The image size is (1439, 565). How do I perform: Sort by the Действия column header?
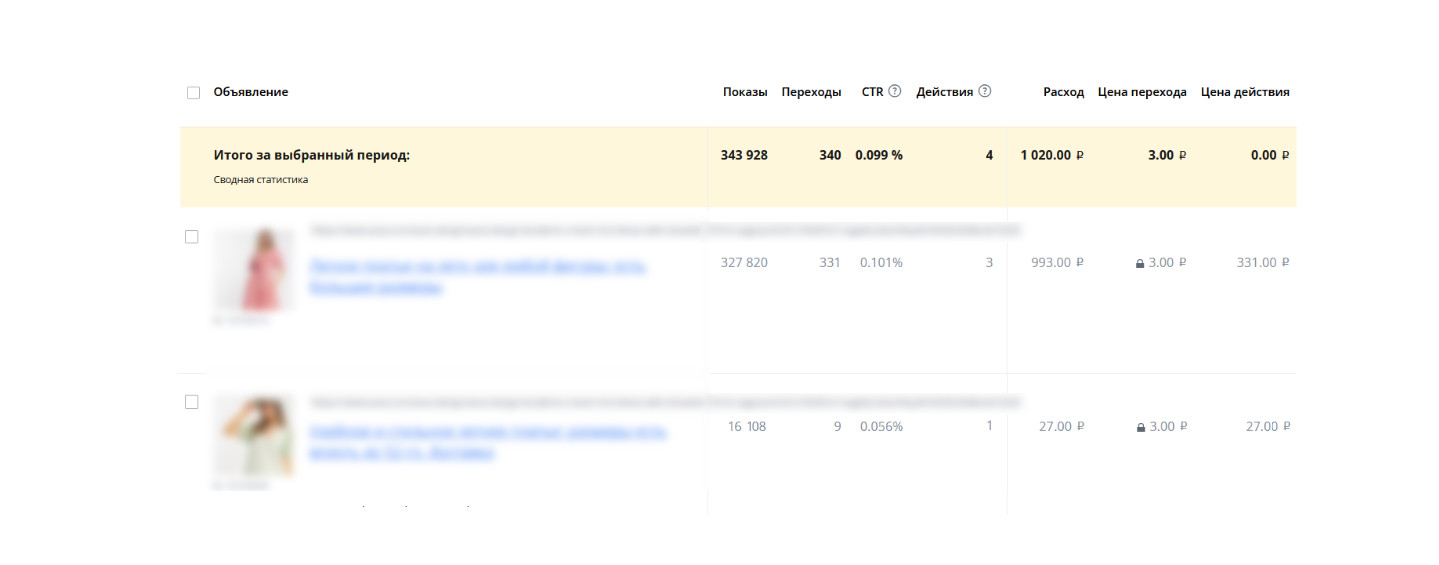(x=944, y=92)
